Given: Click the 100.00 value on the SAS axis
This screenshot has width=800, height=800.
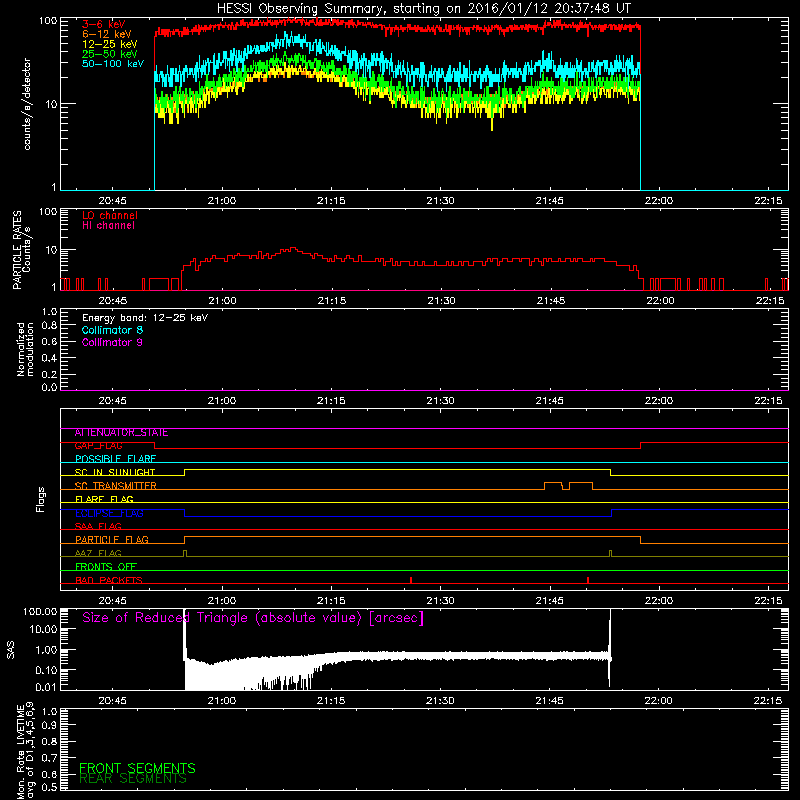Looking at the screenshot, I should click(40, 612).
